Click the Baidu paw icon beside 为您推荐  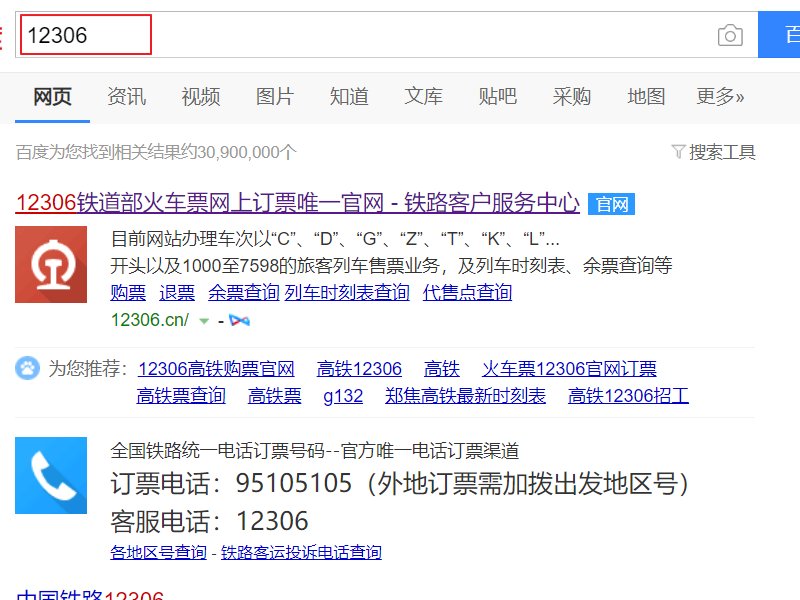point(30,368)
